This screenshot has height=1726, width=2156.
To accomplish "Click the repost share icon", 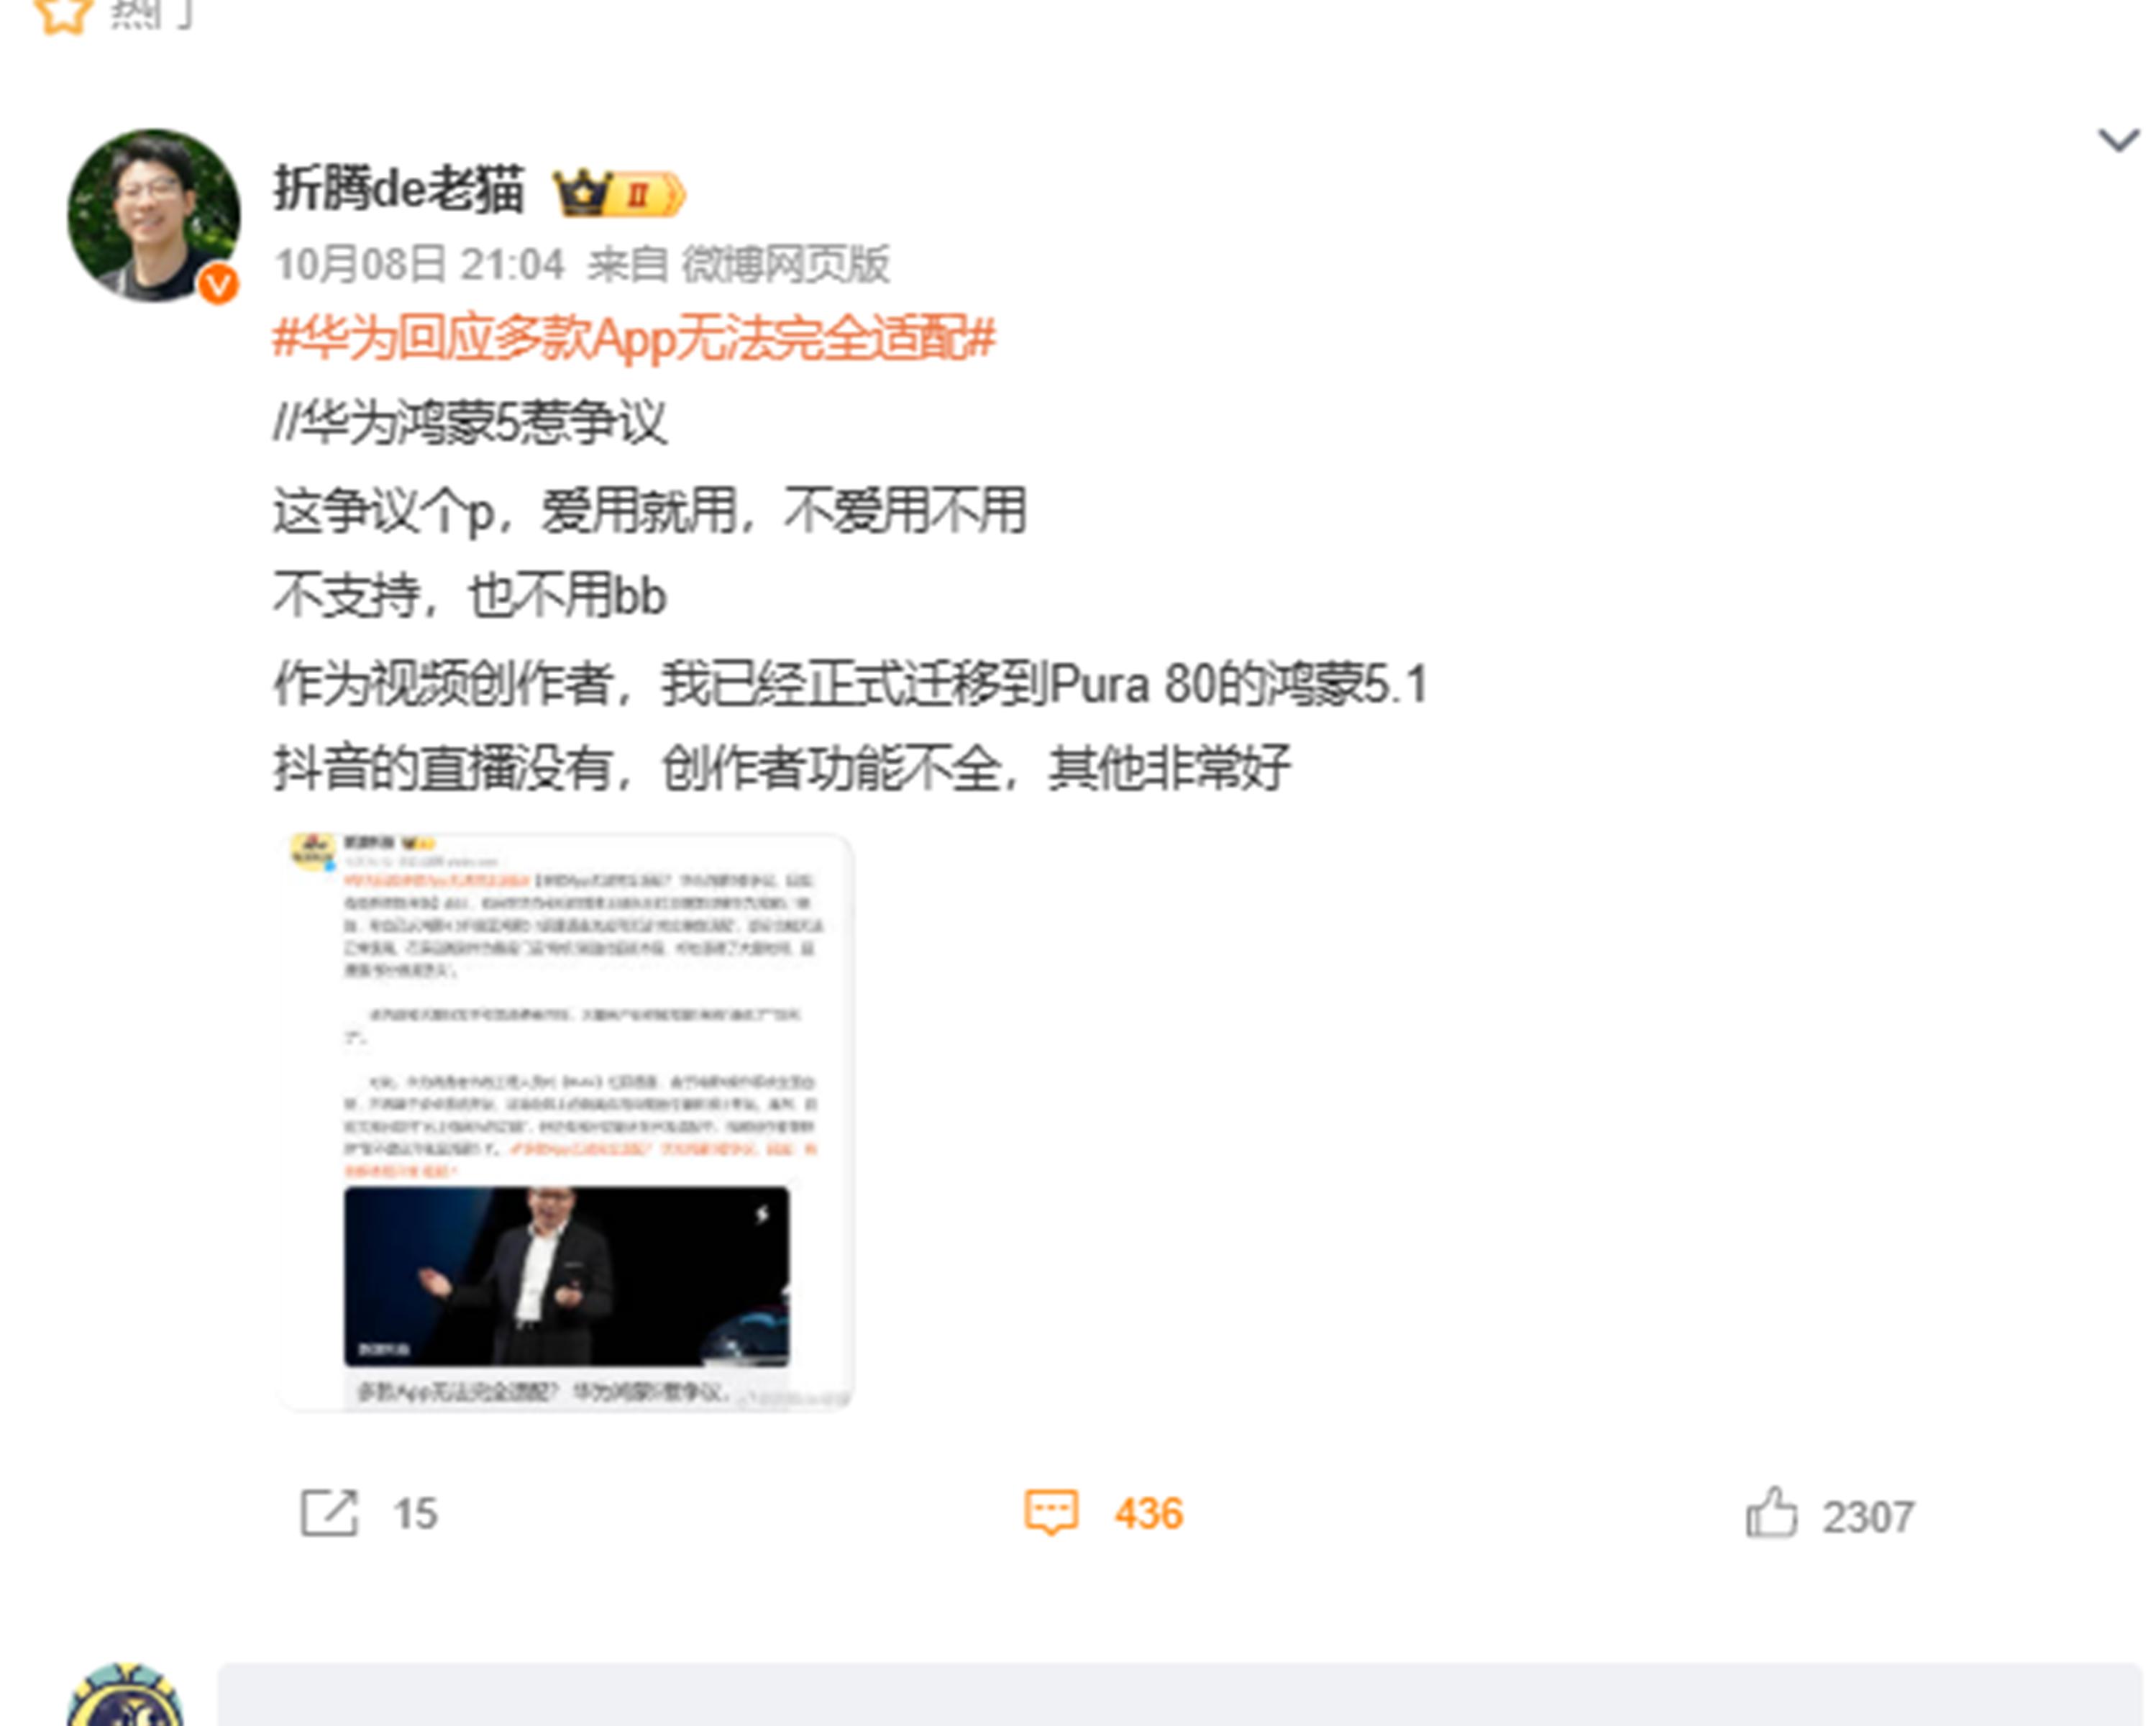I will click(x=329, y=1513).
